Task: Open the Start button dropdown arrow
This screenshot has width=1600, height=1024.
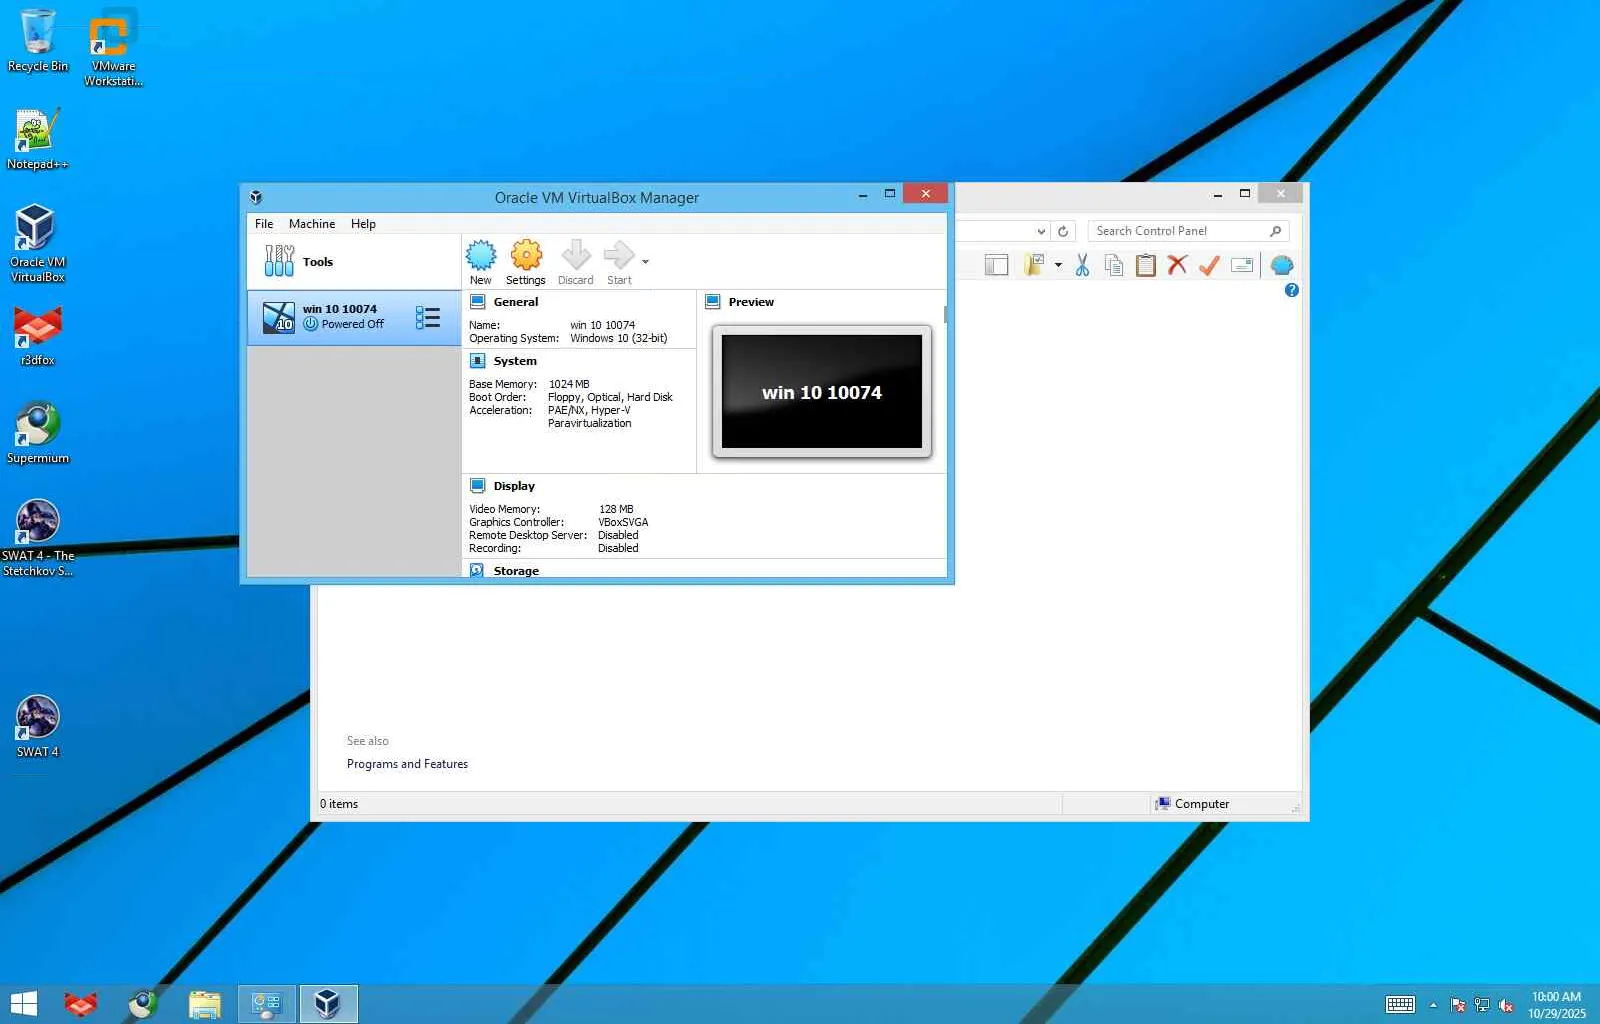Action: pyautogui.click(x=645, y=262)
